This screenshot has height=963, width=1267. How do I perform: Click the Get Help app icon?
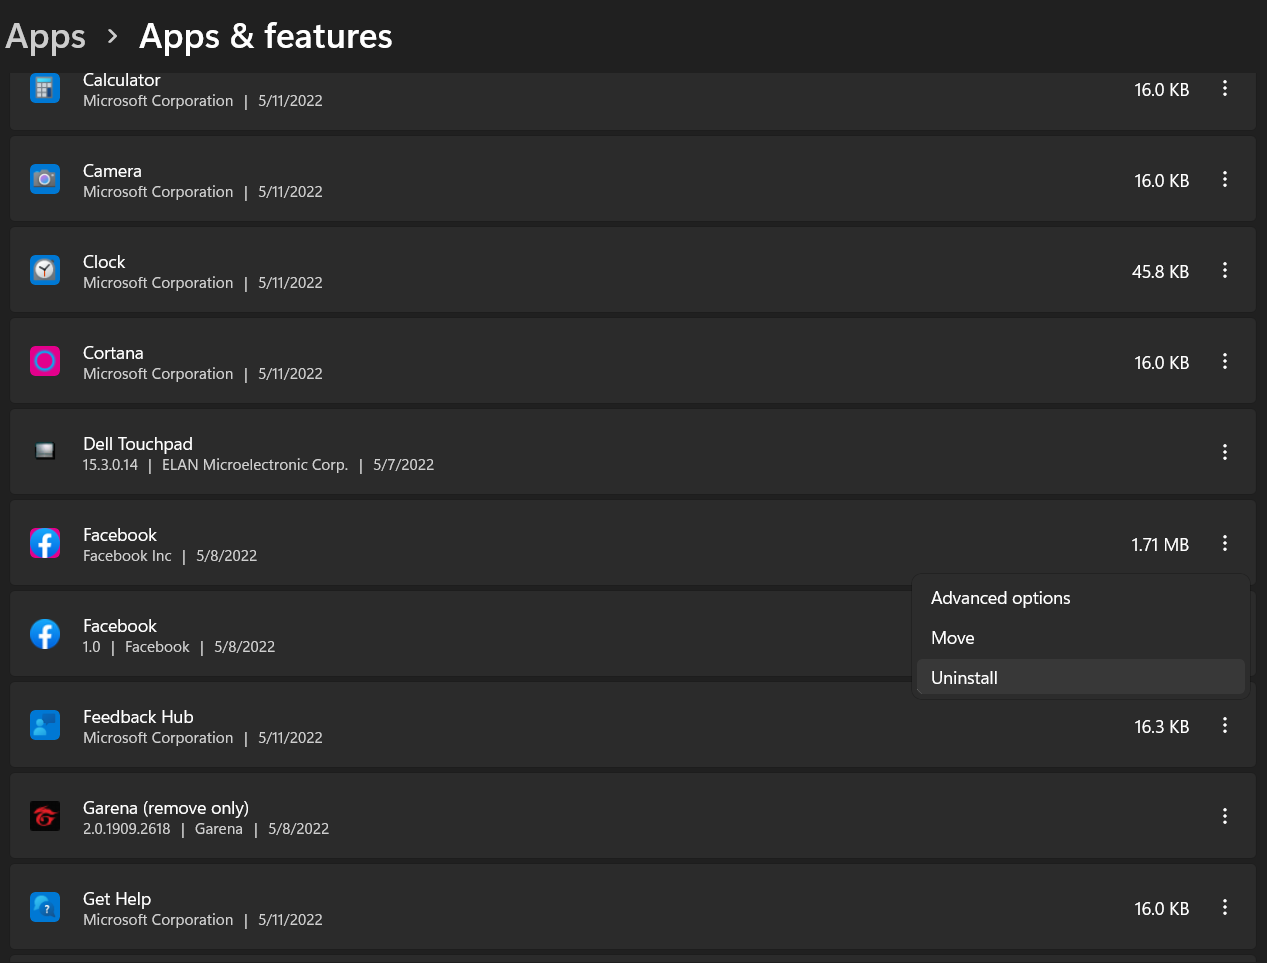pos(45,907)
